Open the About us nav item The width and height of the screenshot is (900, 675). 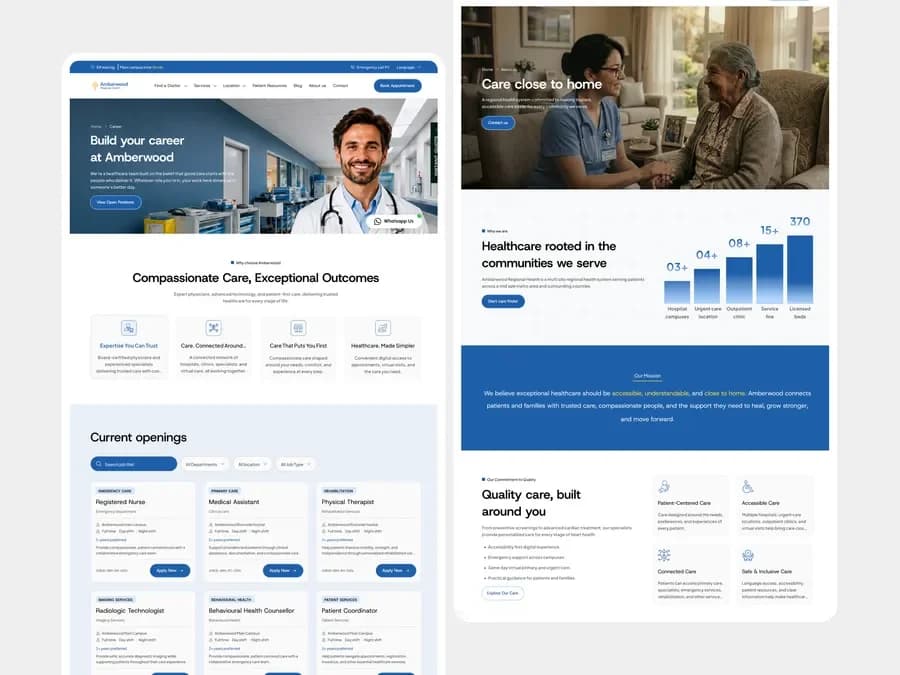[x=317, y=86]
